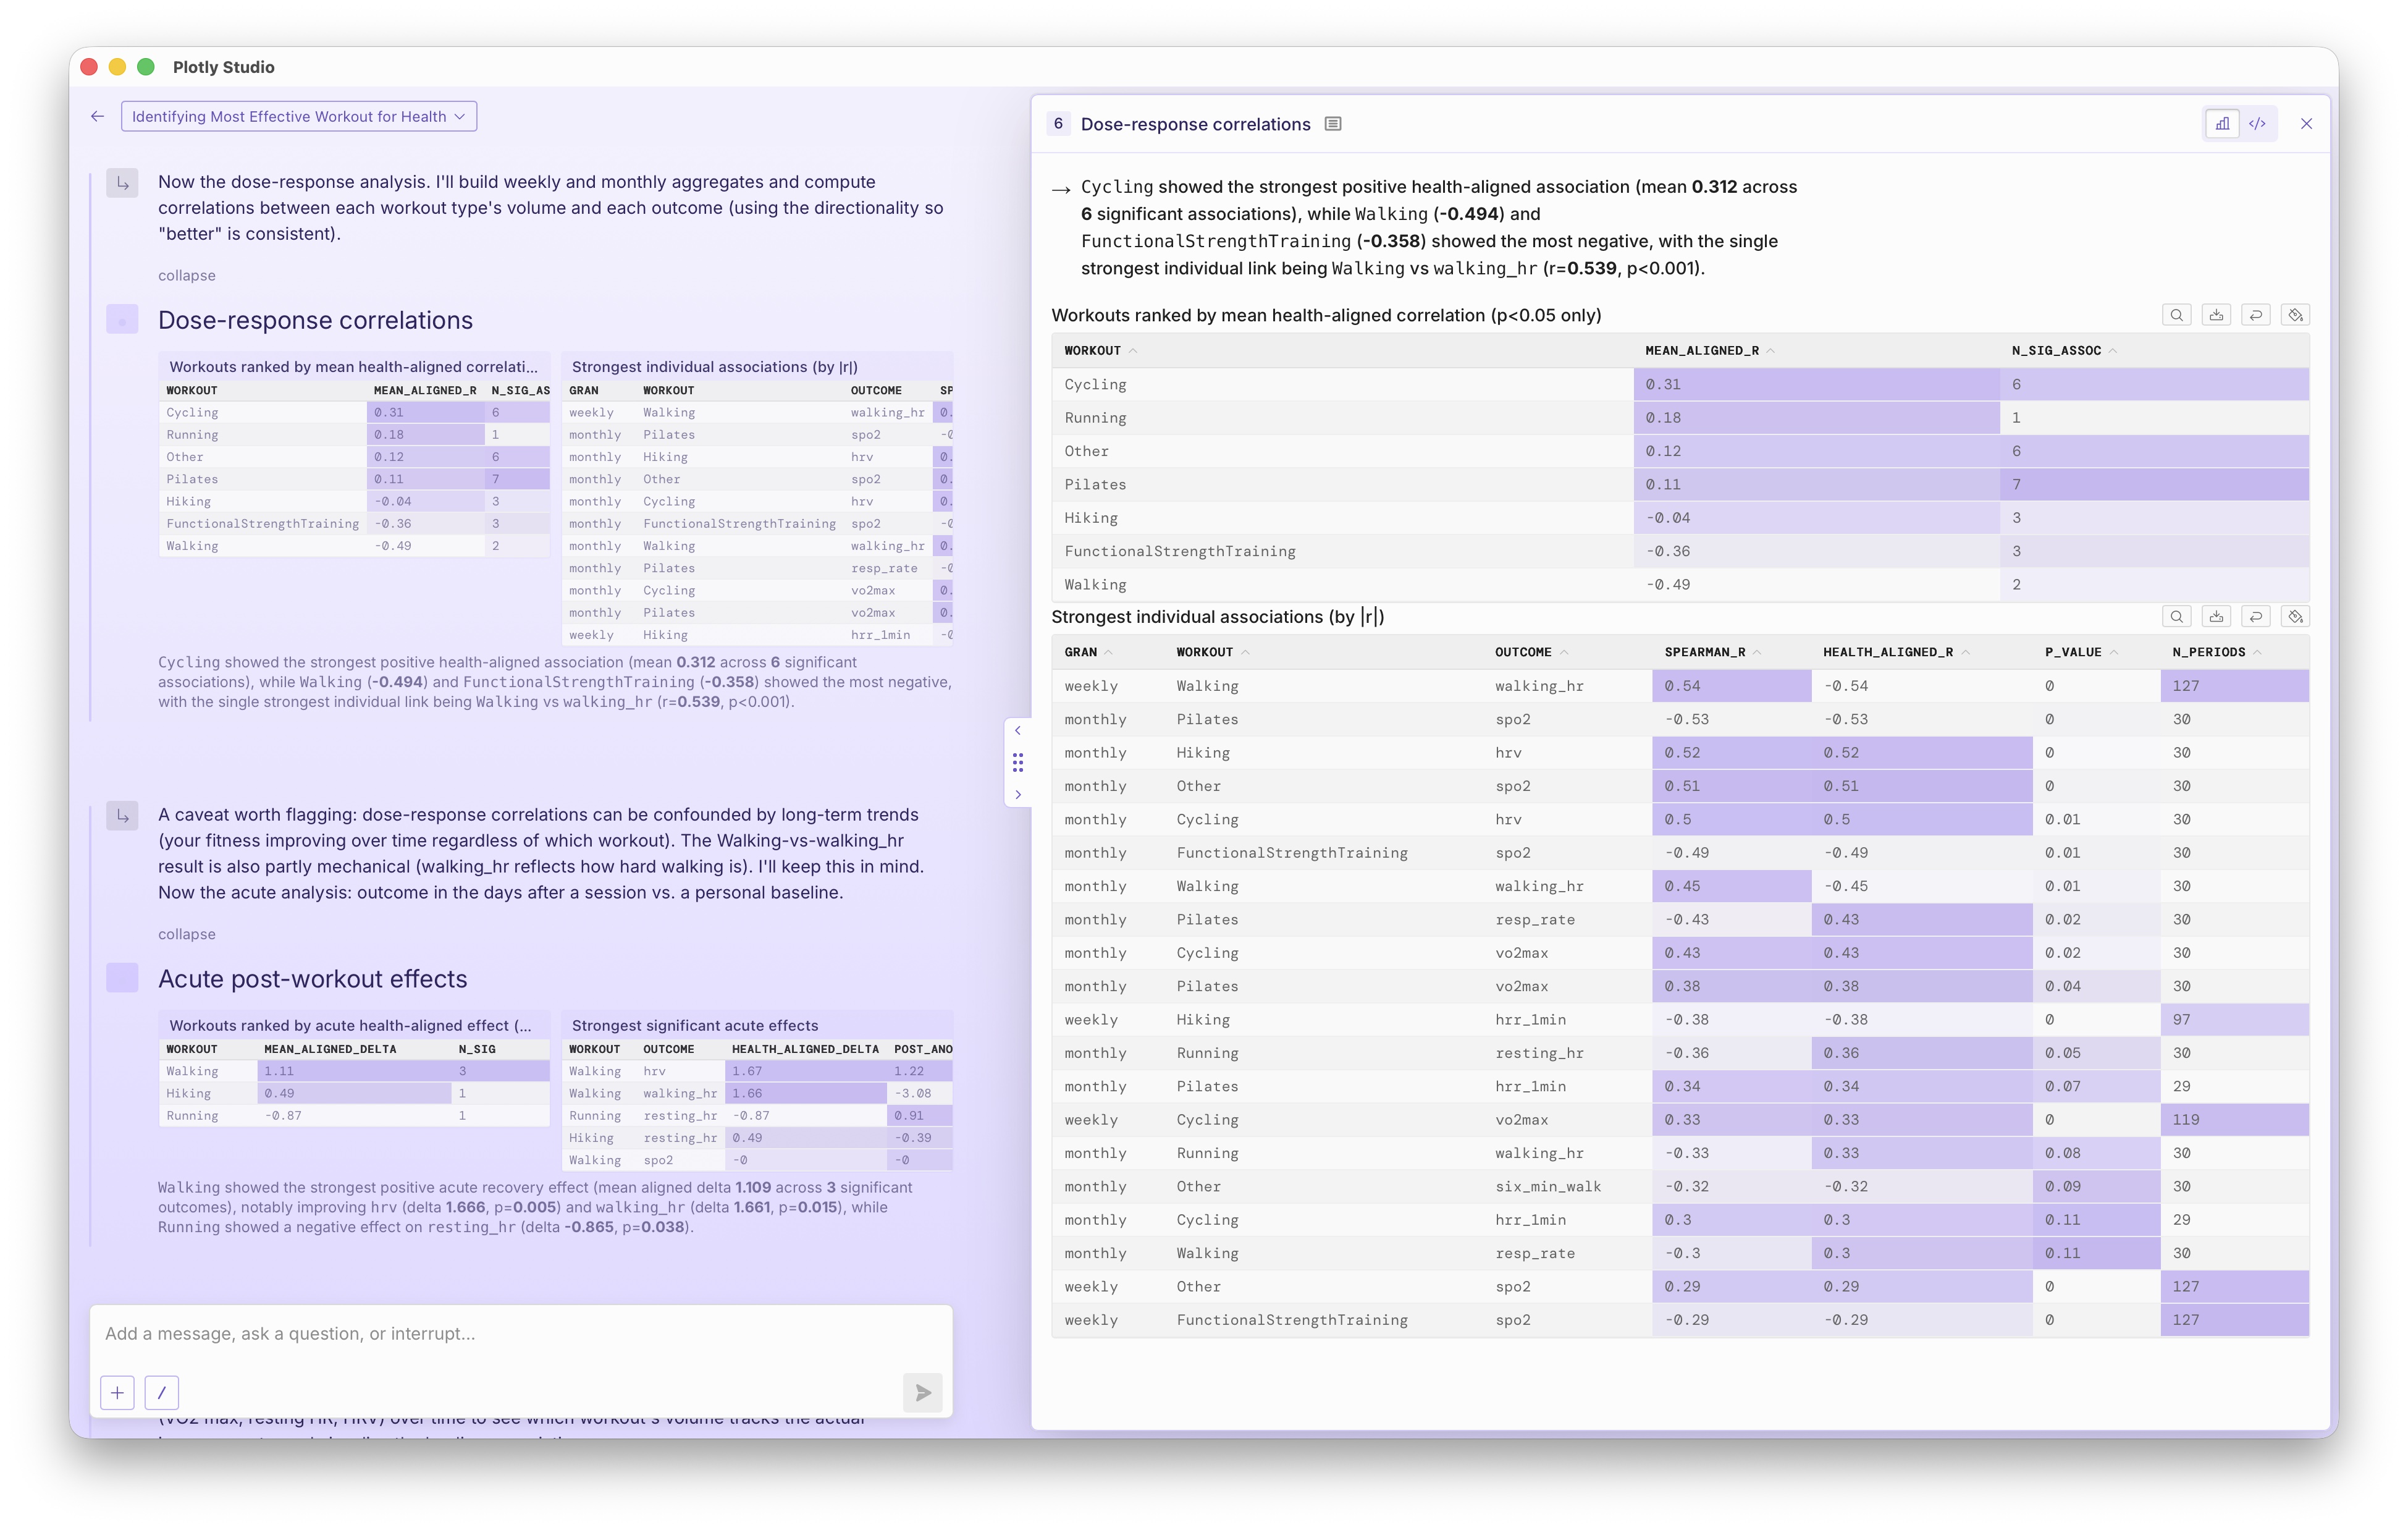Toggle color fill on Workouts ranked table
This screenshot has width=2408, height=1530.
coord(2296,315)
